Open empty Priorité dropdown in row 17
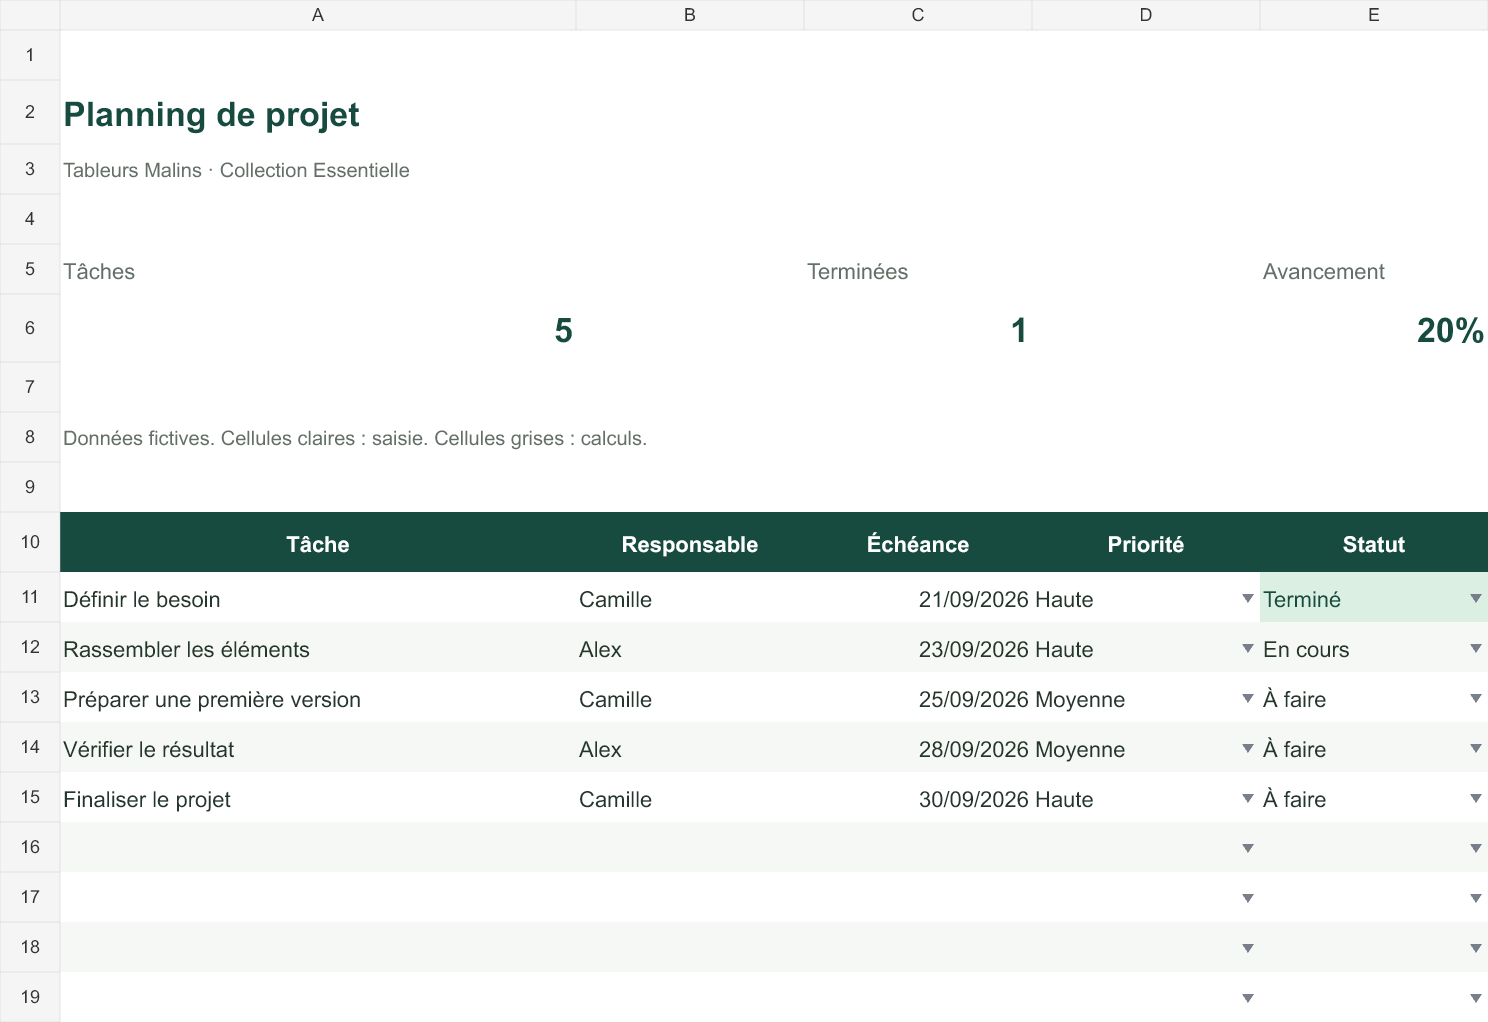Image resolution: width=1488 pixels, height=1022 pixels. tap(1247, 898)
